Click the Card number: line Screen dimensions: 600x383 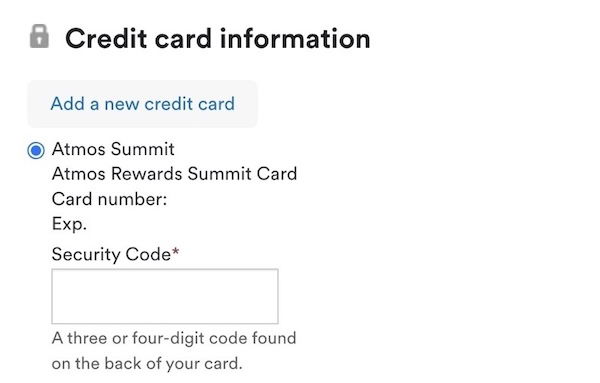109,199
